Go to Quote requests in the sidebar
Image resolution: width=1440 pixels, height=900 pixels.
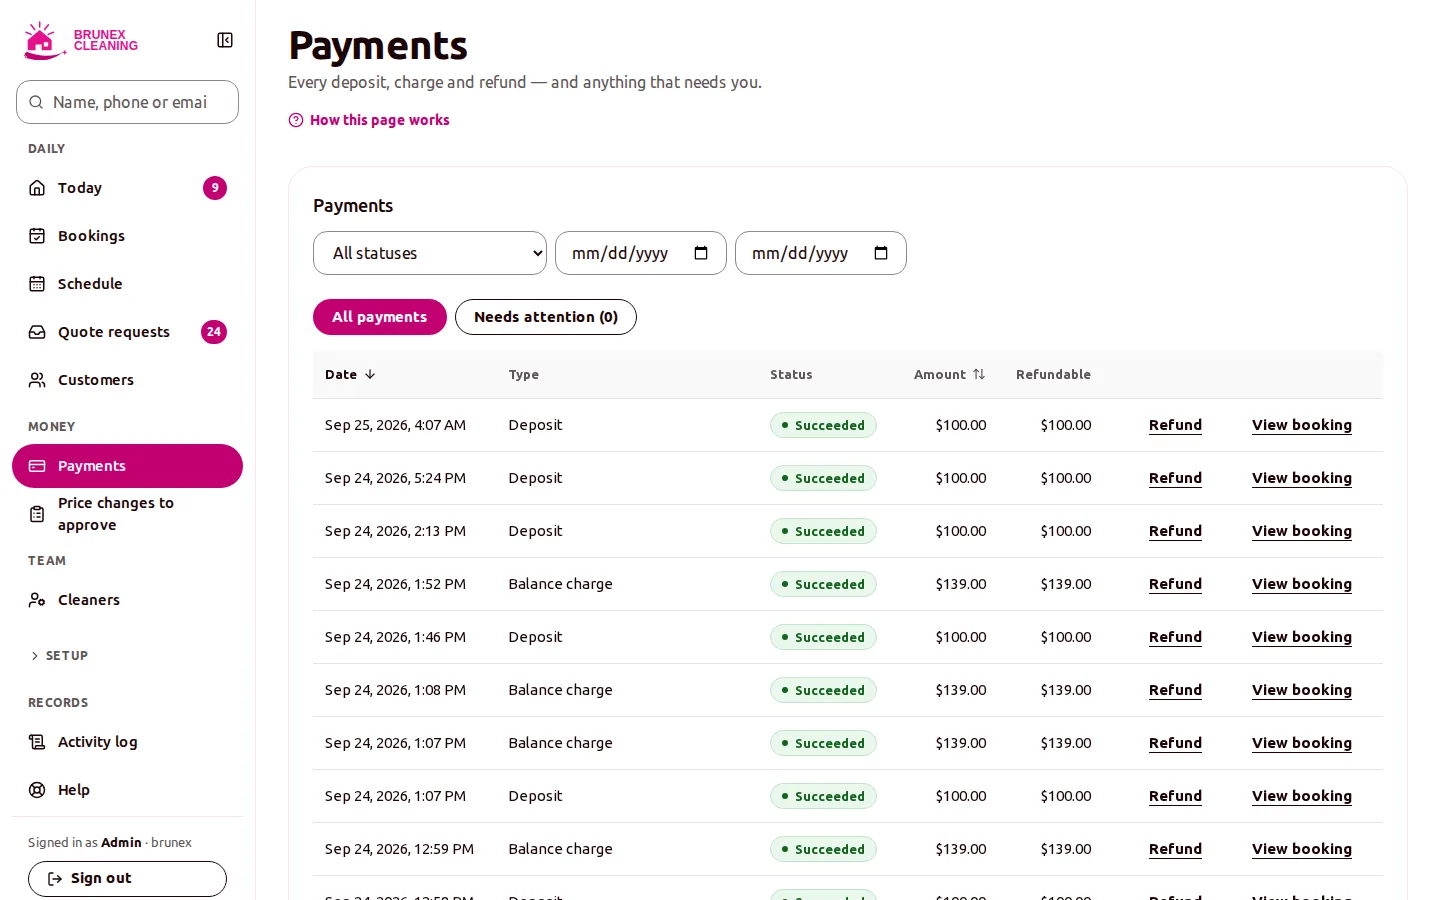pos(127,332)
